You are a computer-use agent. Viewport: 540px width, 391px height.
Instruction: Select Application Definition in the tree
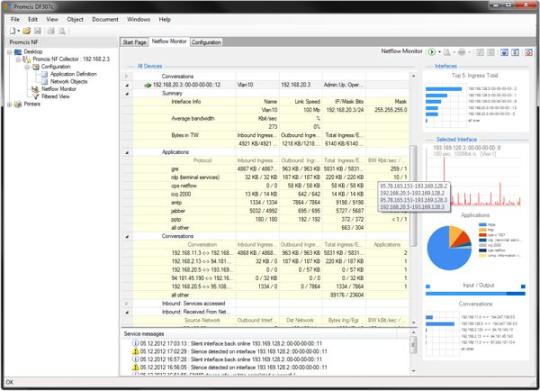(x=73, y=74)
